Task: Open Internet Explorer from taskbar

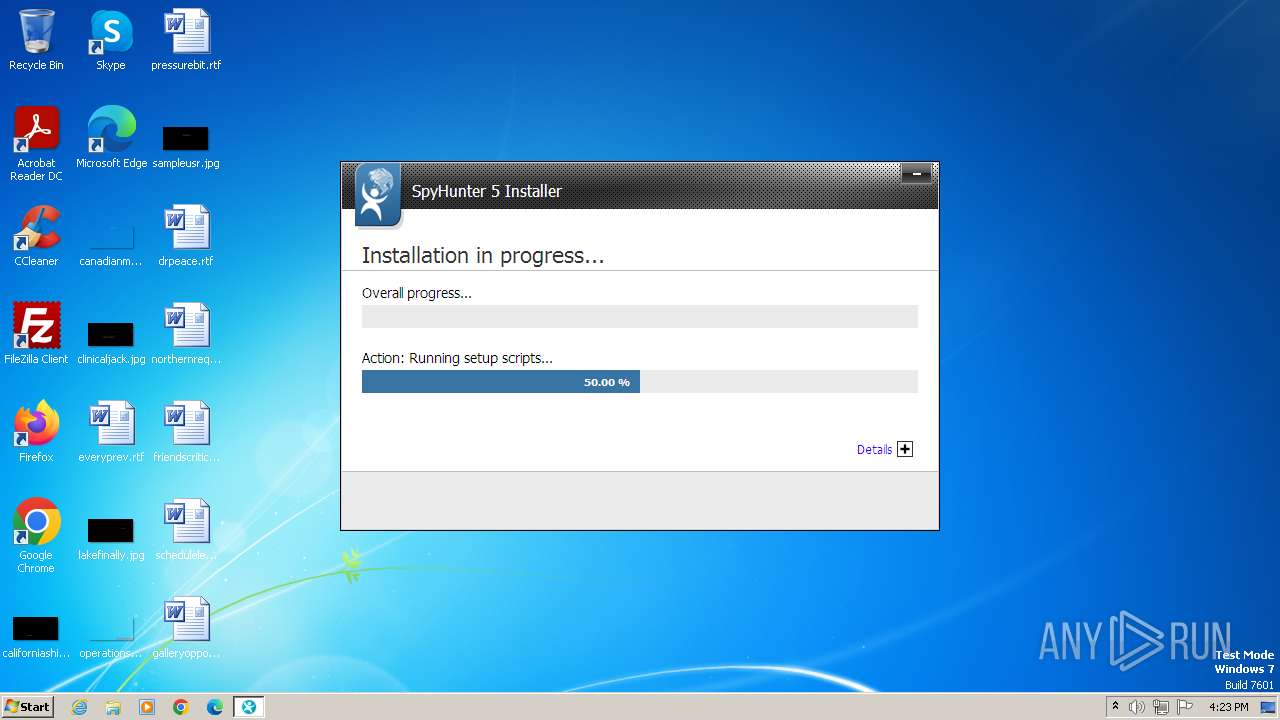Action: click(80, 707)
